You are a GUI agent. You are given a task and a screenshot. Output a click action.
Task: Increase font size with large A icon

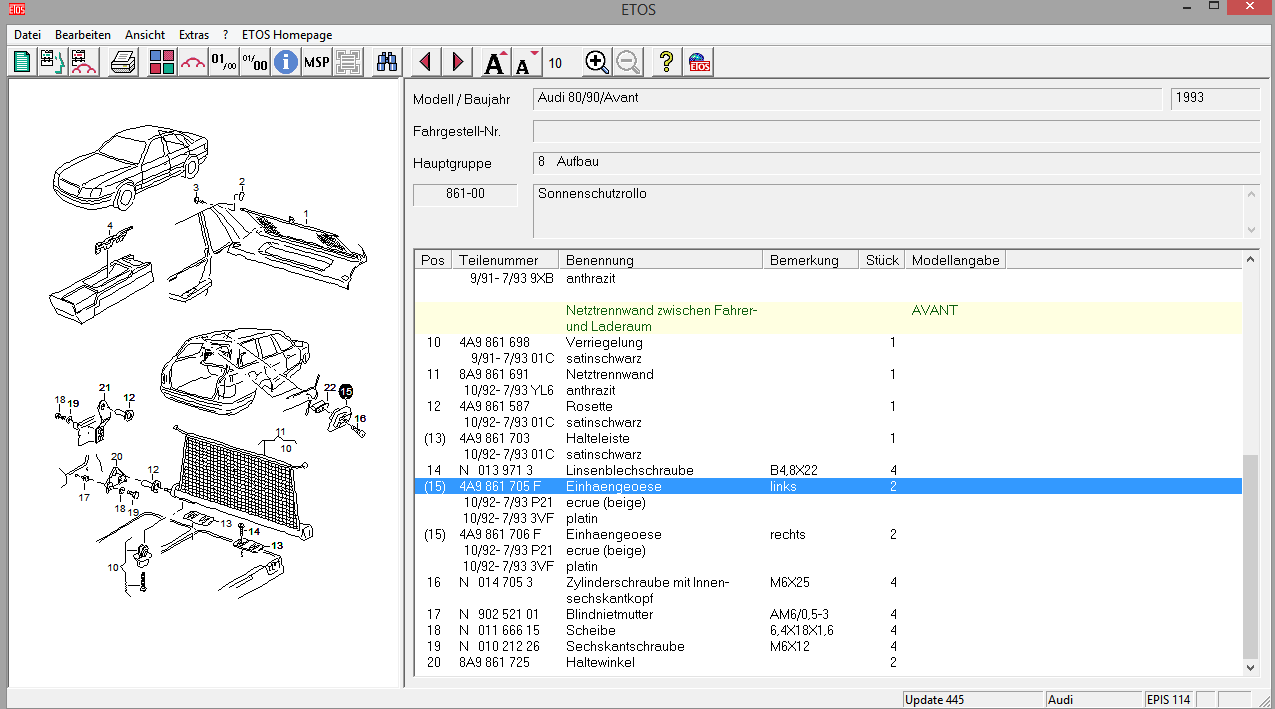click(495, 62)
